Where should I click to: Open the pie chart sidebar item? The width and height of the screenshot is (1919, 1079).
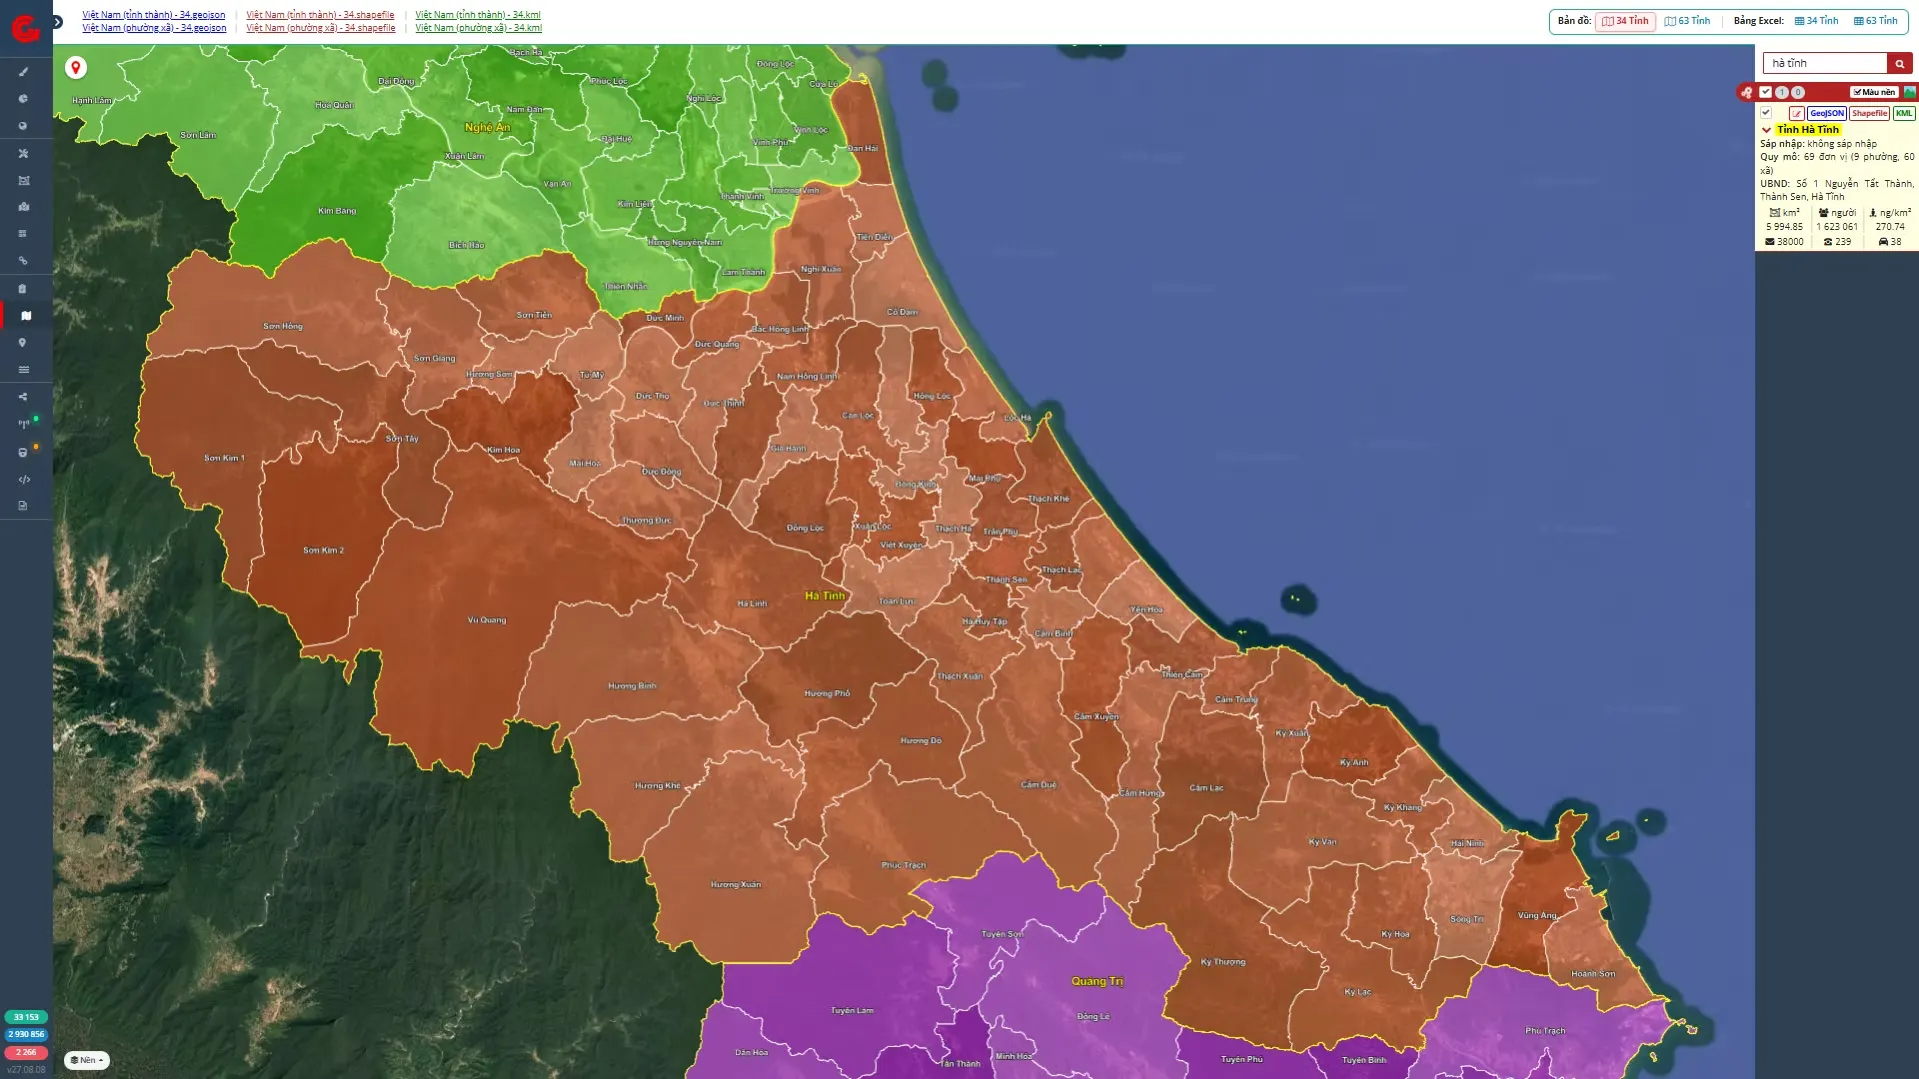[x=23, y=99]
